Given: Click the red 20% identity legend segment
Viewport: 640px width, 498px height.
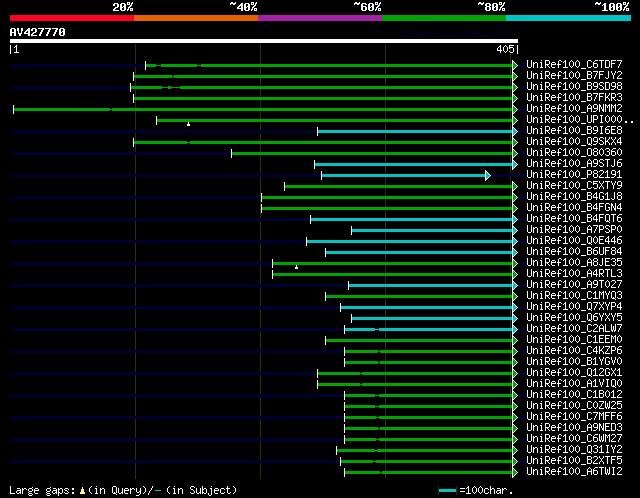Looking at the screenshot, I should click(72, 18).
